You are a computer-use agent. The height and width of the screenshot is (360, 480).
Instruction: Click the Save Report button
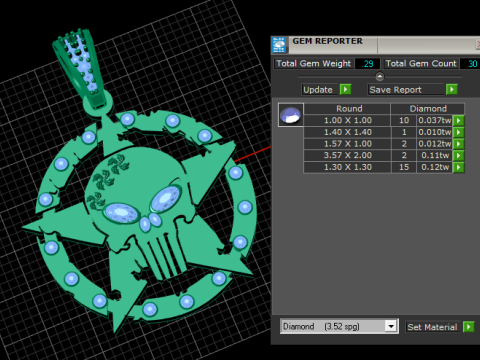pyautogui.click(x=406, y=89)
